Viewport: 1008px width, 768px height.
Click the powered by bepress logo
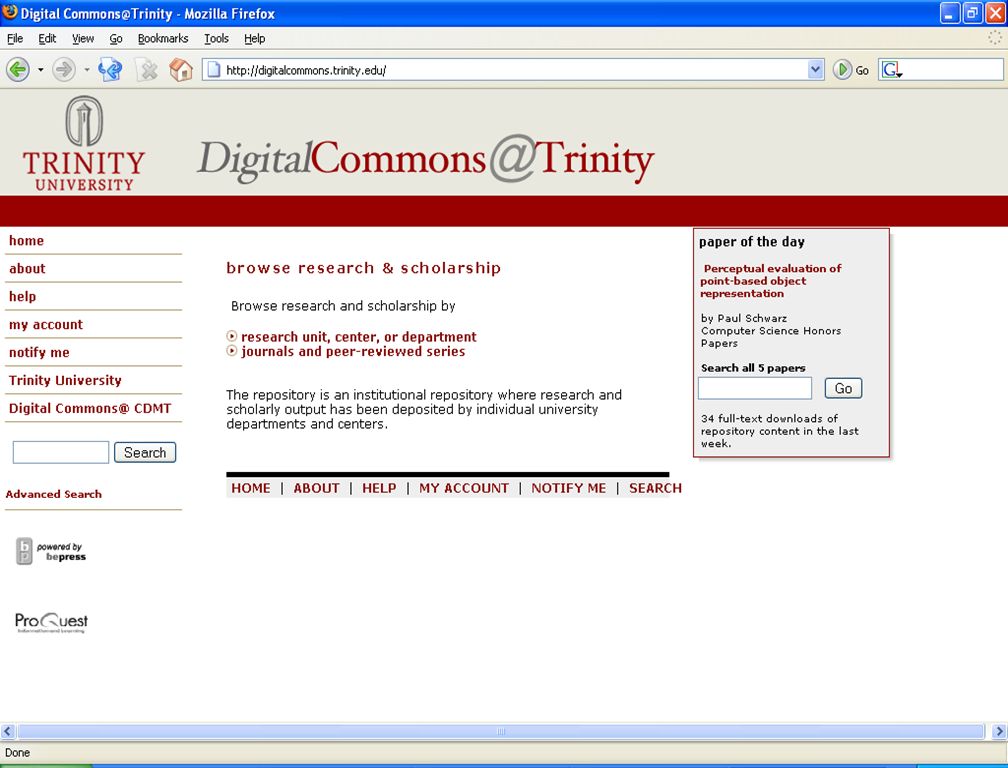[51, 551]
